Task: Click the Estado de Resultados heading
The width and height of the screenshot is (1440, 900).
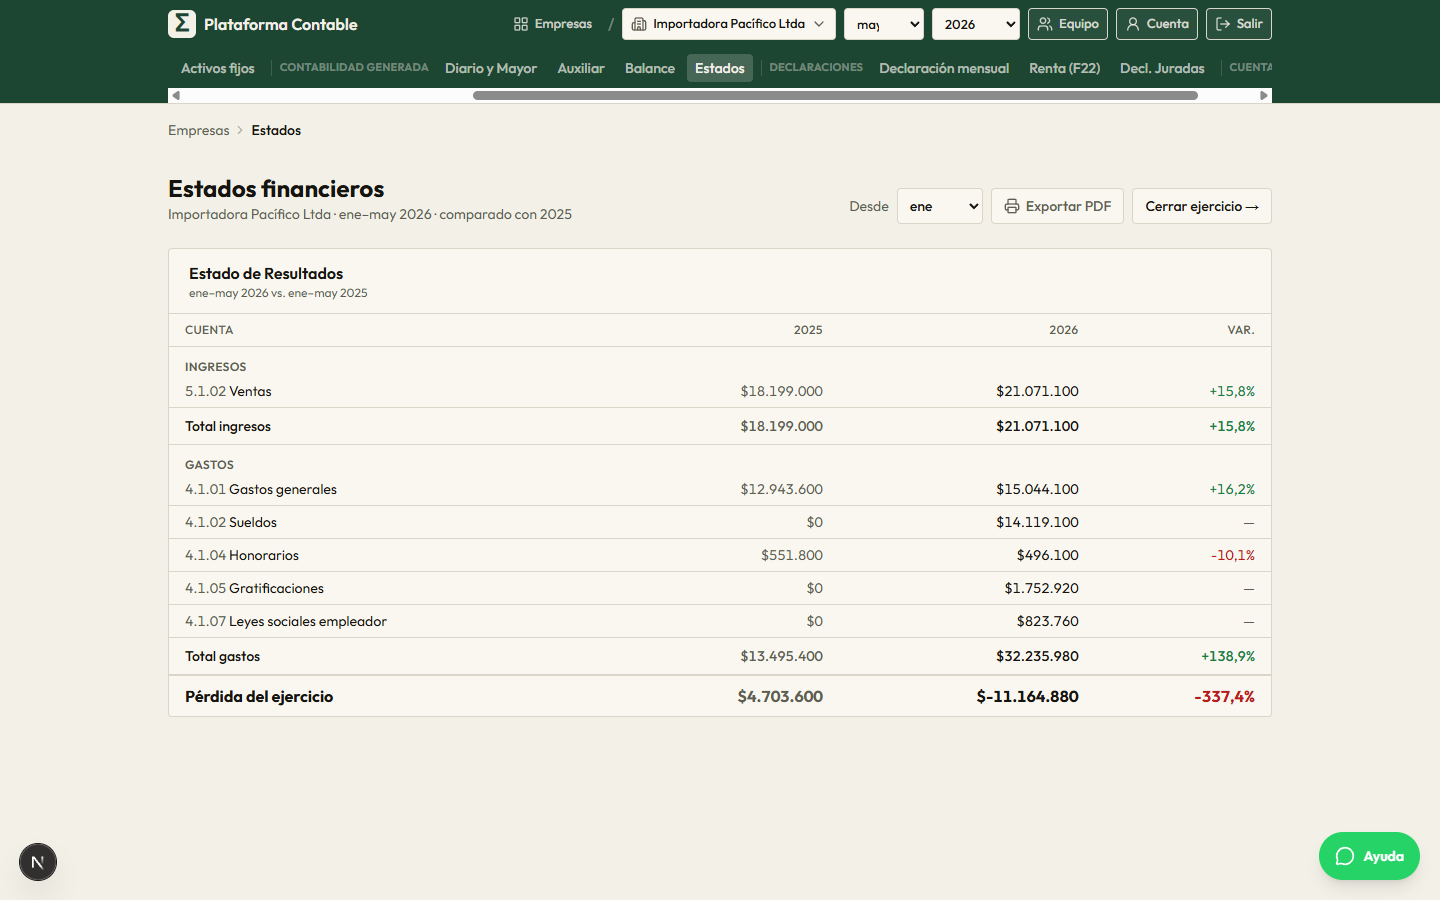Action: [x=266, y=273]
